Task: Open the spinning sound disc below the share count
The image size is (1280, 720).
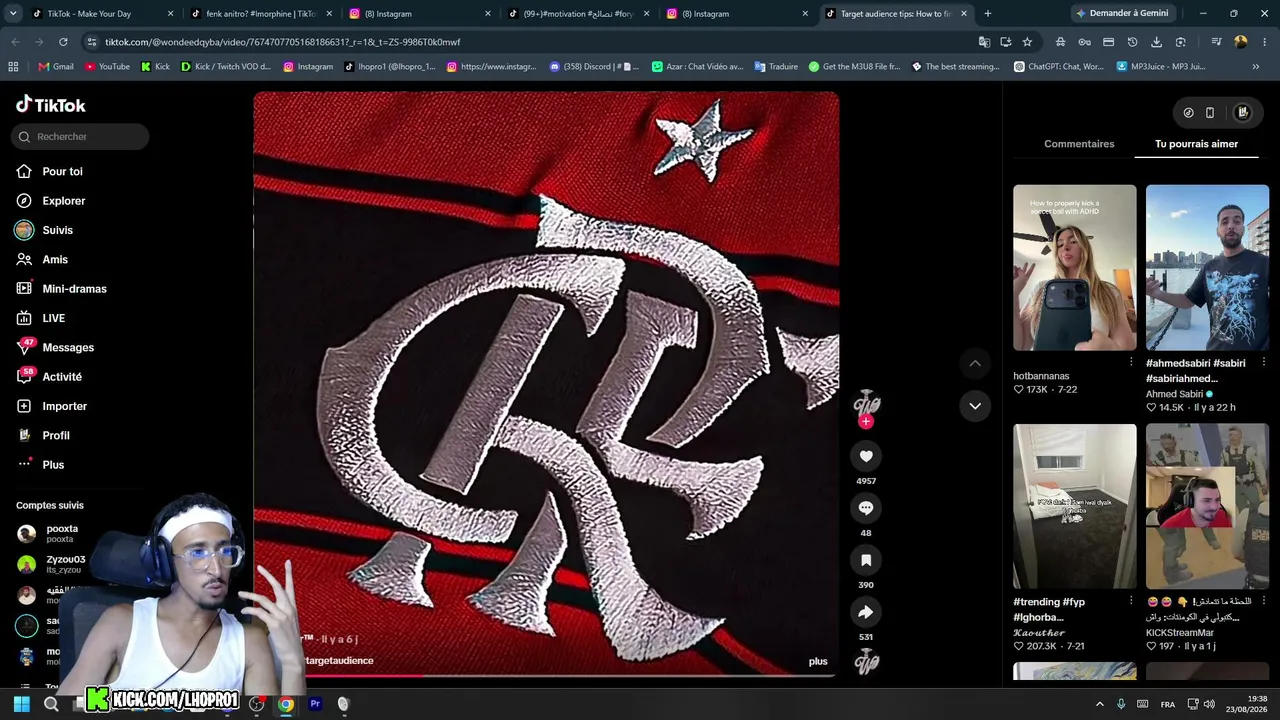Action: [867, 661]
